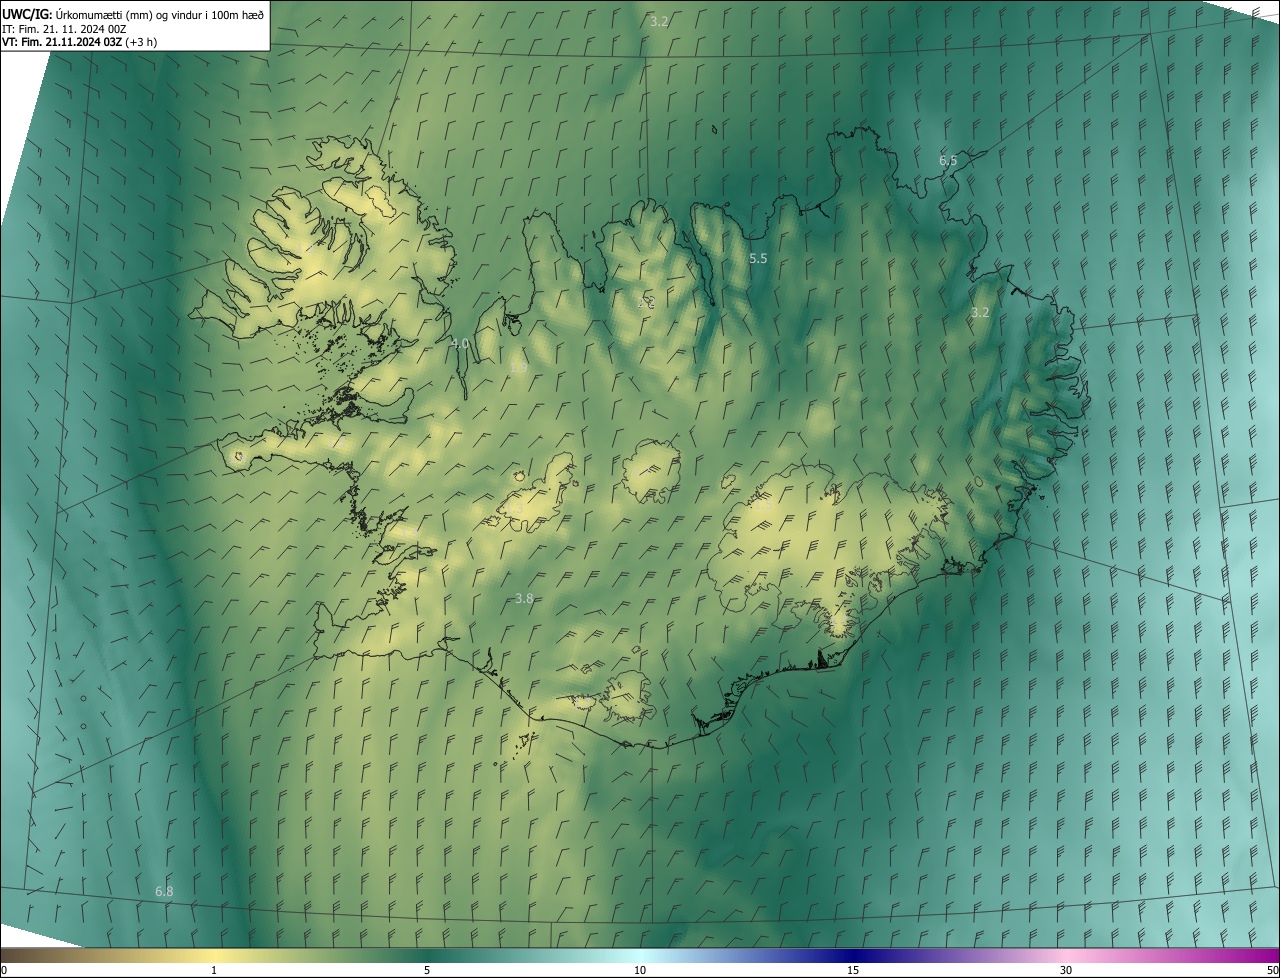Click the 'VT: Fim. 21.11.2024 03Z (+3 h)' line
Screen dimensions: 1280x978
tap(80, 42)
